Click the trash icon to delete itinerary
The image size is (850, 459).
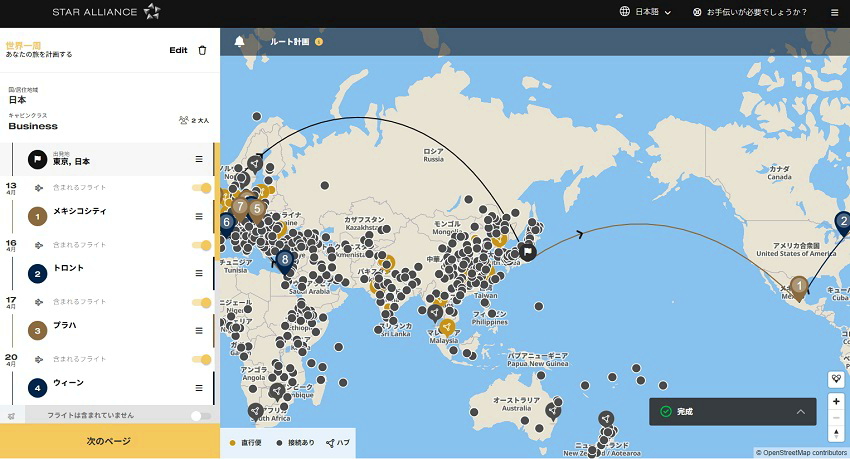point(202,50)
